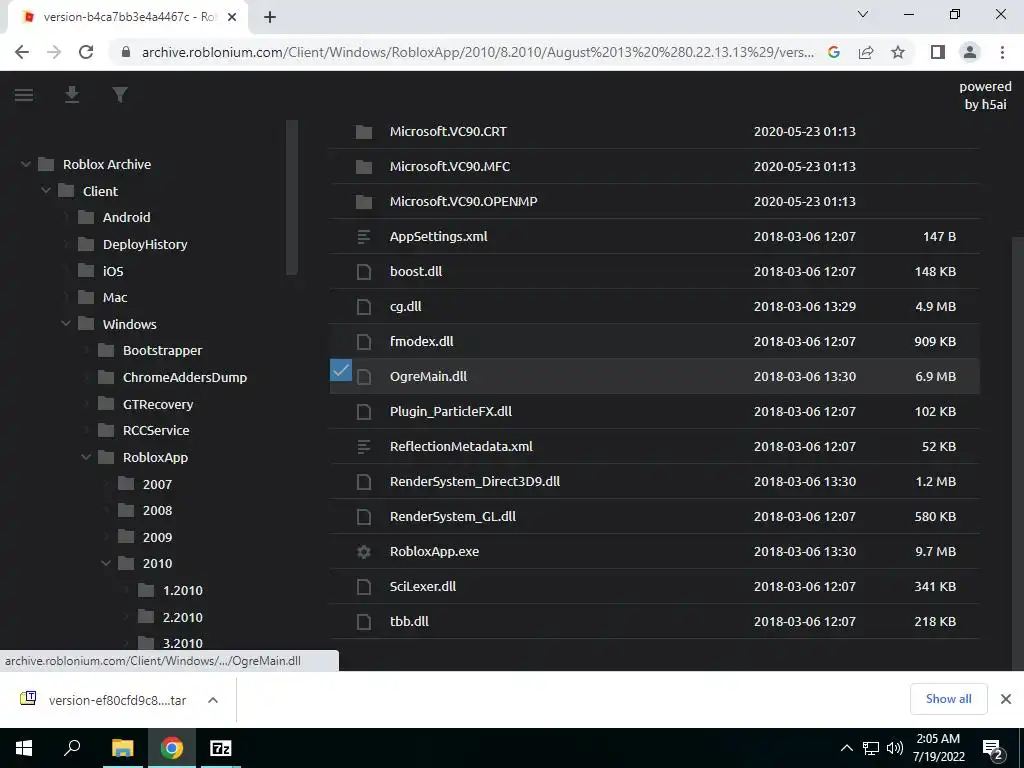Open the Chrome profile avatar
The image size is (1024, 768).
[970, 52]
